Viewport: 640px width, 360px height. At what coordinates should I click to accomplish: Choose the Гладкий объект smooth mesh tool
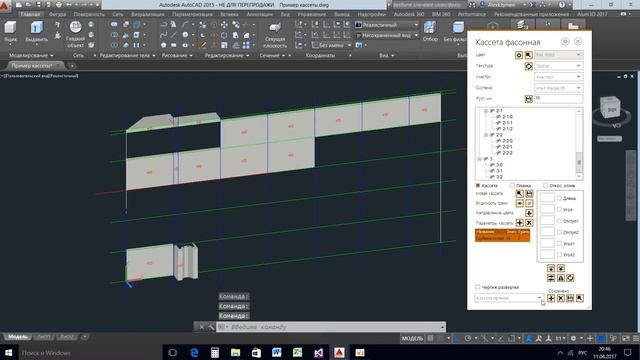76,33
